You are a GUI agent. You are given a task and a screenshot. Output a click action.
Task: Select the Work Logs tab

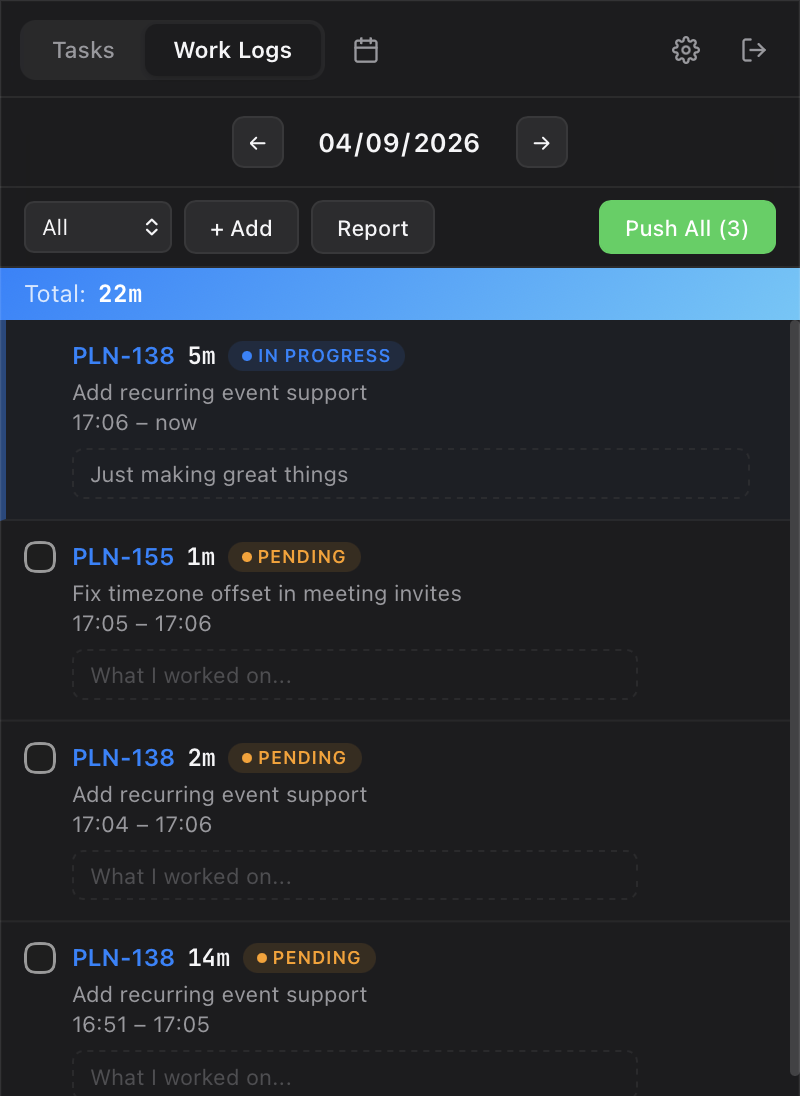[x=233, y=50]
